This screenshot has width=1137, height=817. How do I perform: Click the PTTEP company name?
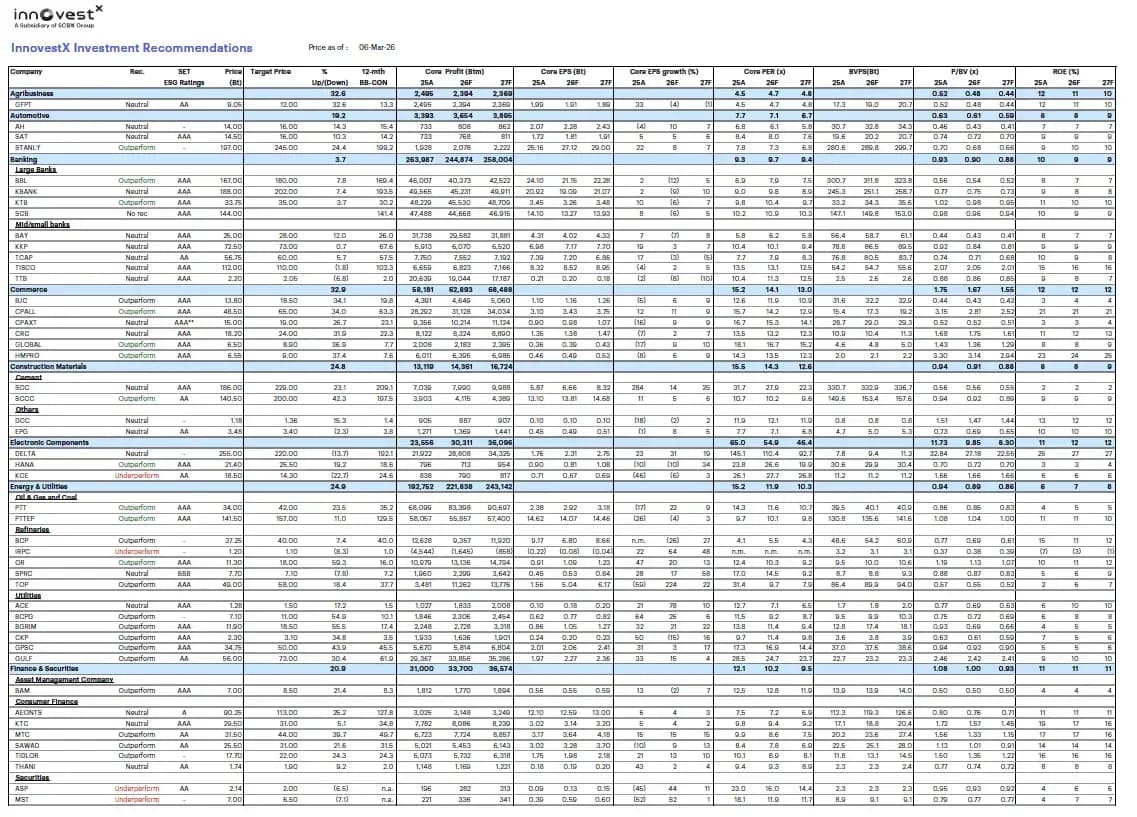click(25, 518)
